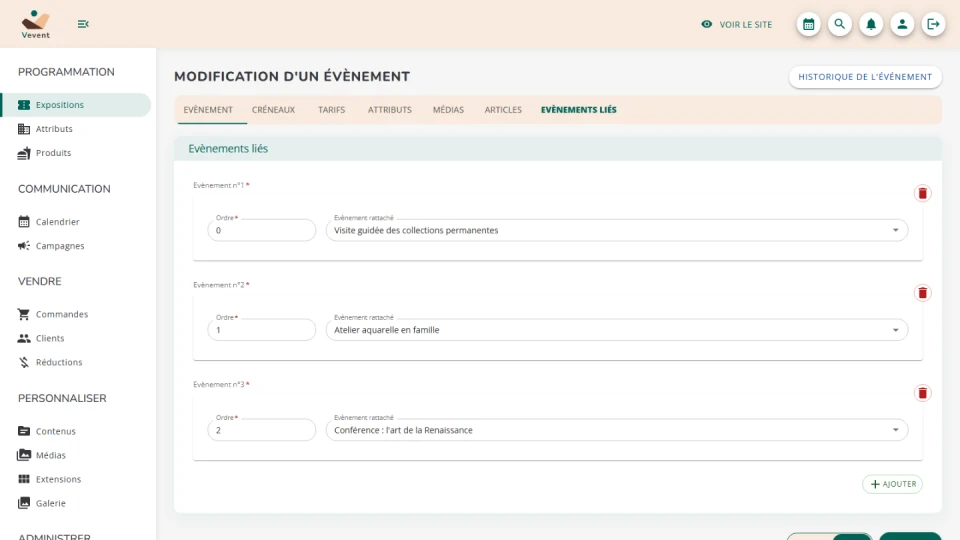Open Campagnes in sidebar
The height and width of the screenshot is (540, 960).
coord(60,246)
